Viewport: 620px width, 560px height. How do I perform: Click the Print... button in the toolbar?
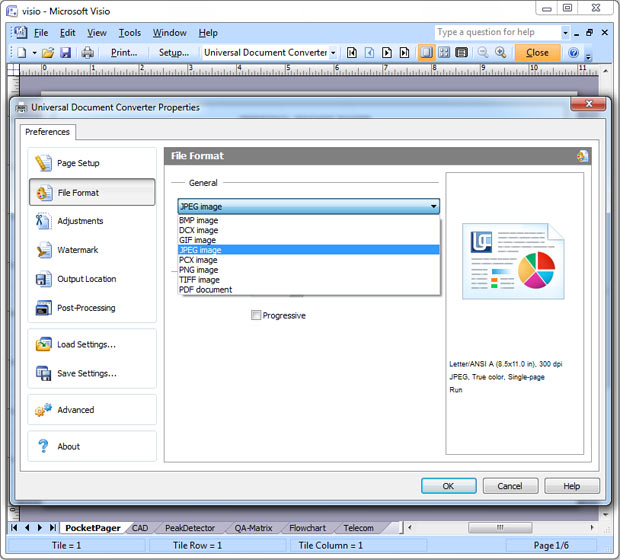(124, 53)
